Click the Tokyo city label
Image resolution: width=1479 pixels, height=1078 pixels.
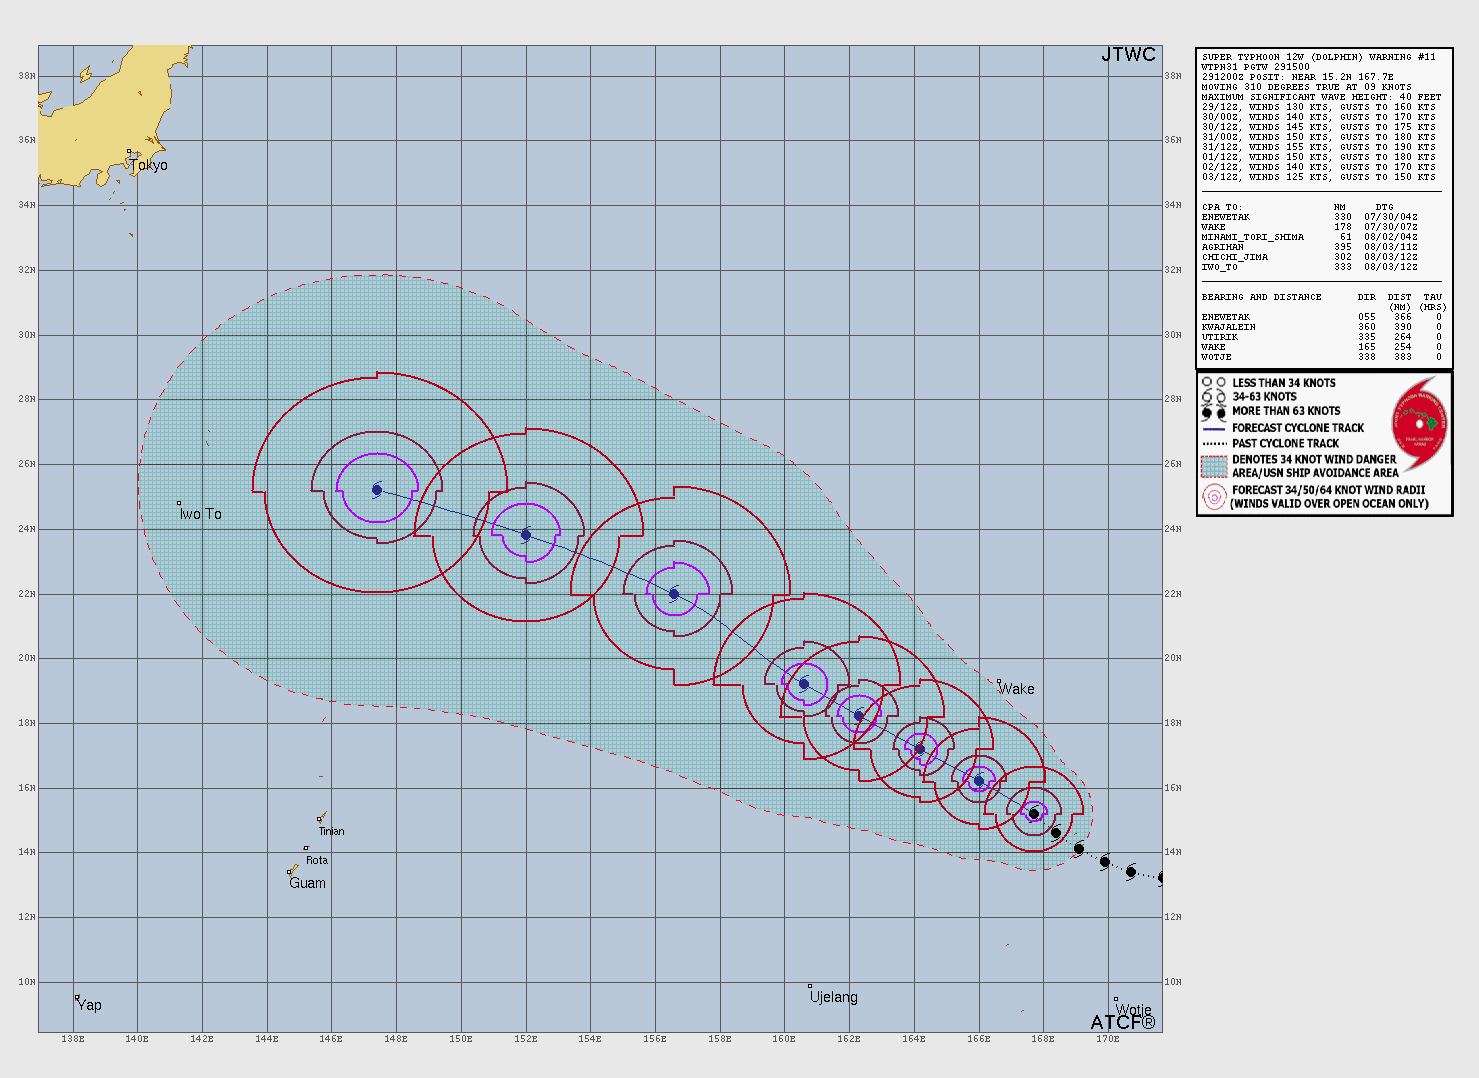pyautogui.click(x=149, y=165)
